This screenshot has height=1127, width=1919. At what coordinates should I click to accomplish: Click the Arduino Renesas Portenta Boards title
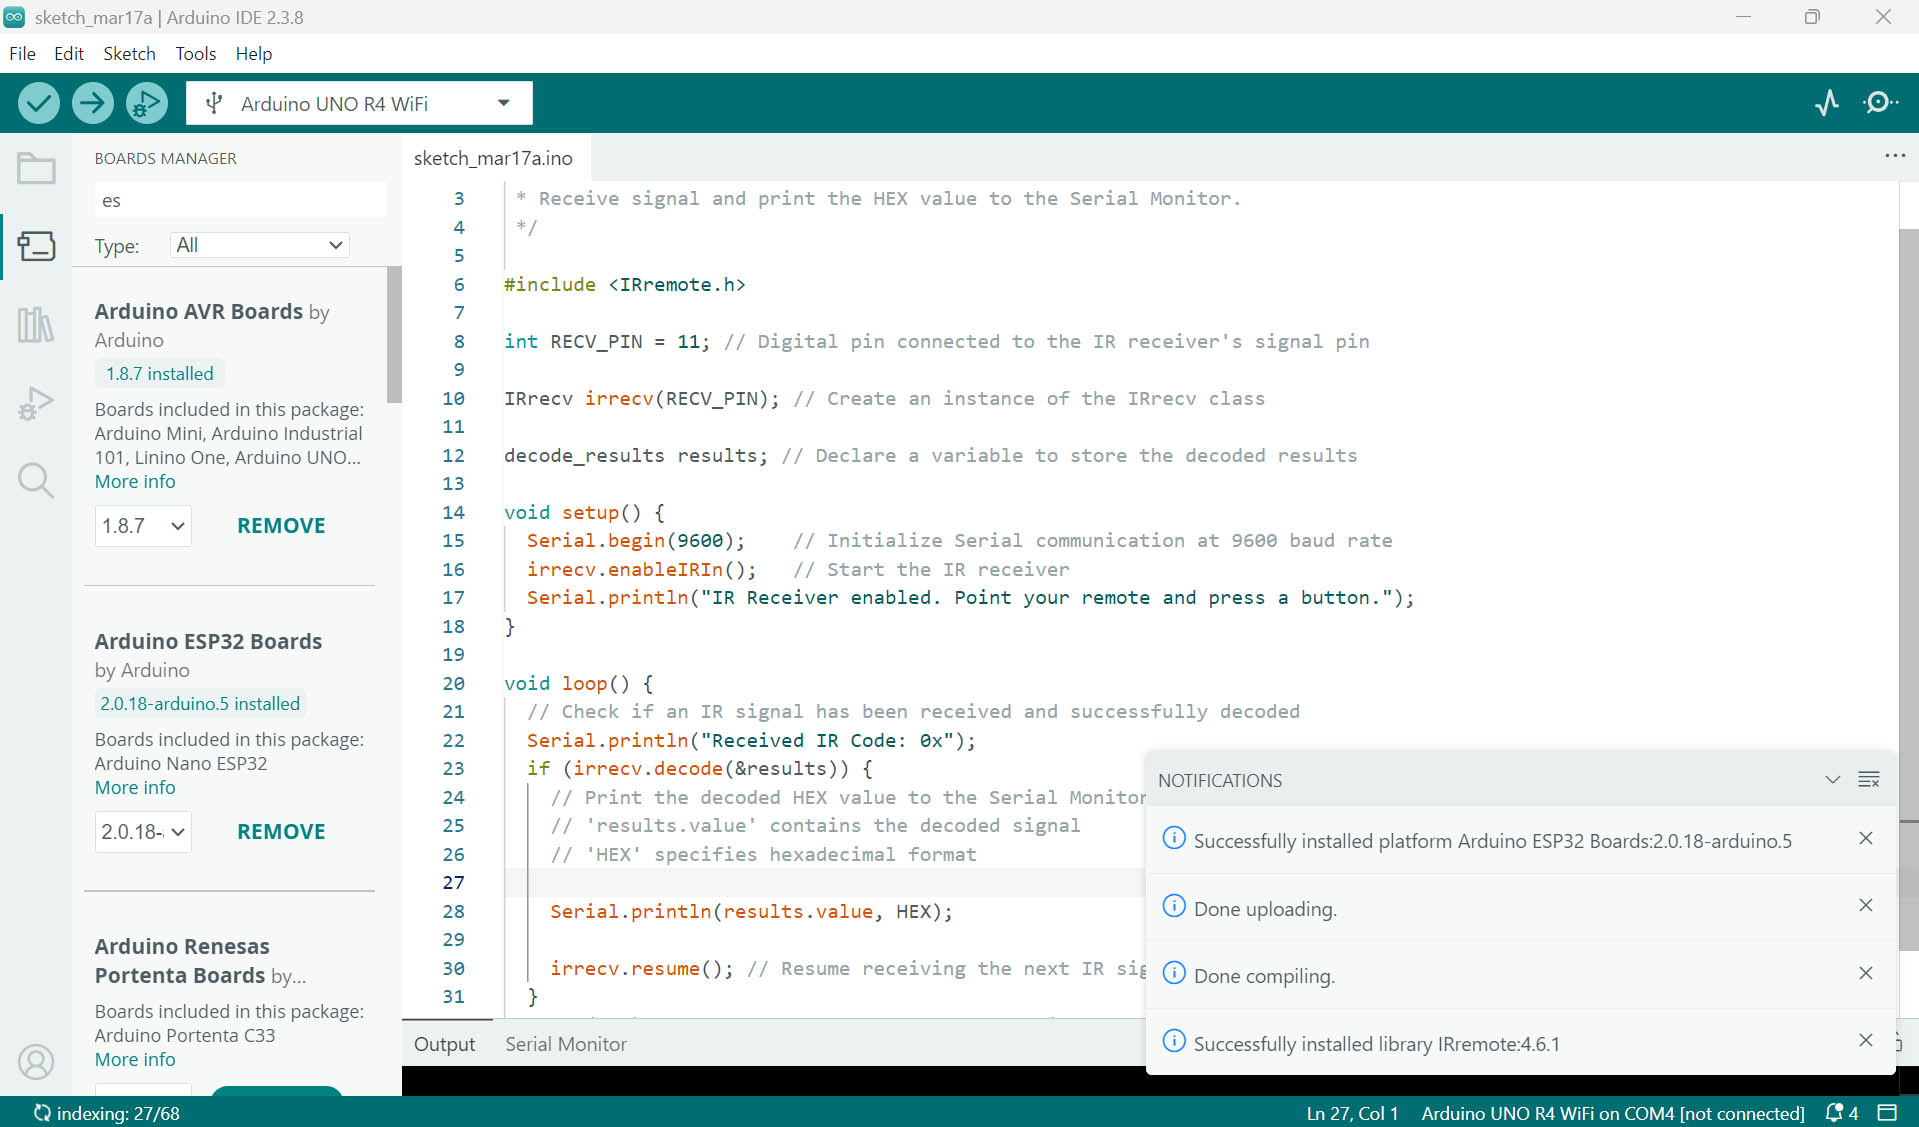click(182, 960)
